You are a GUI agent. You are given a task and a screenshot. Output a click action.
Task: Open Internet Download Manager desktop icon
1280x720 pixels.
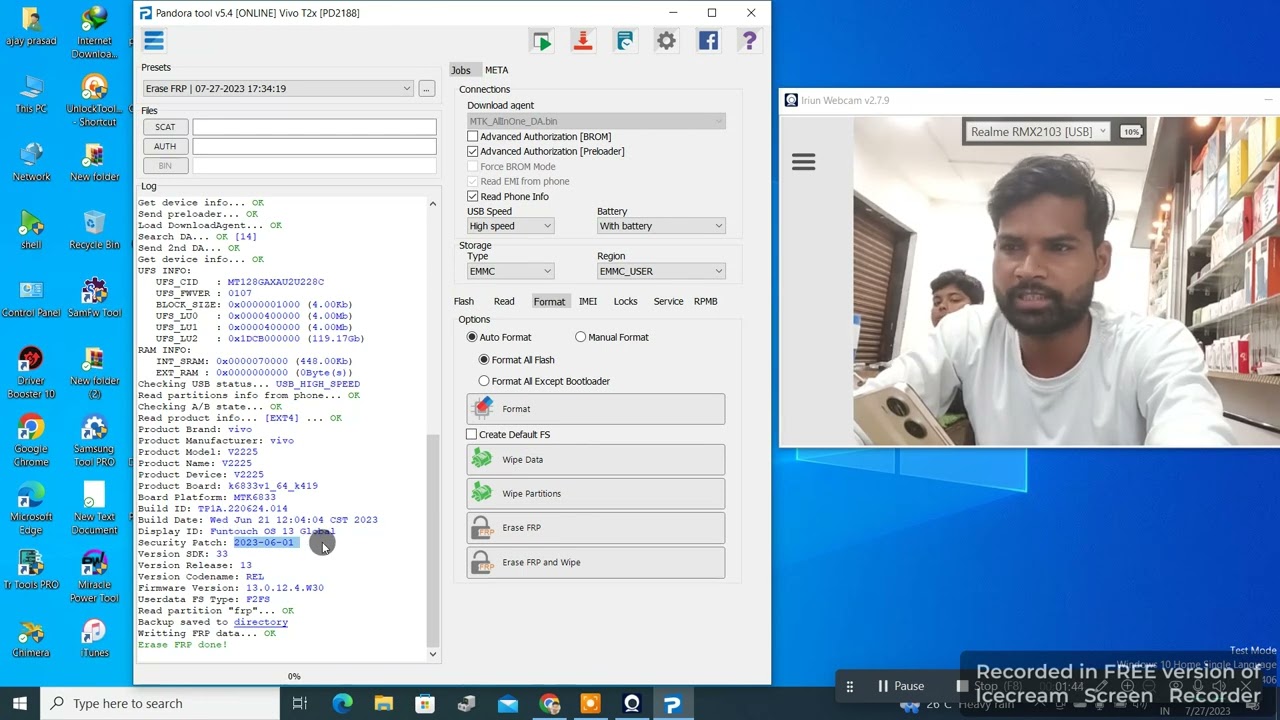pyautogui.click(x=94, y=32)
